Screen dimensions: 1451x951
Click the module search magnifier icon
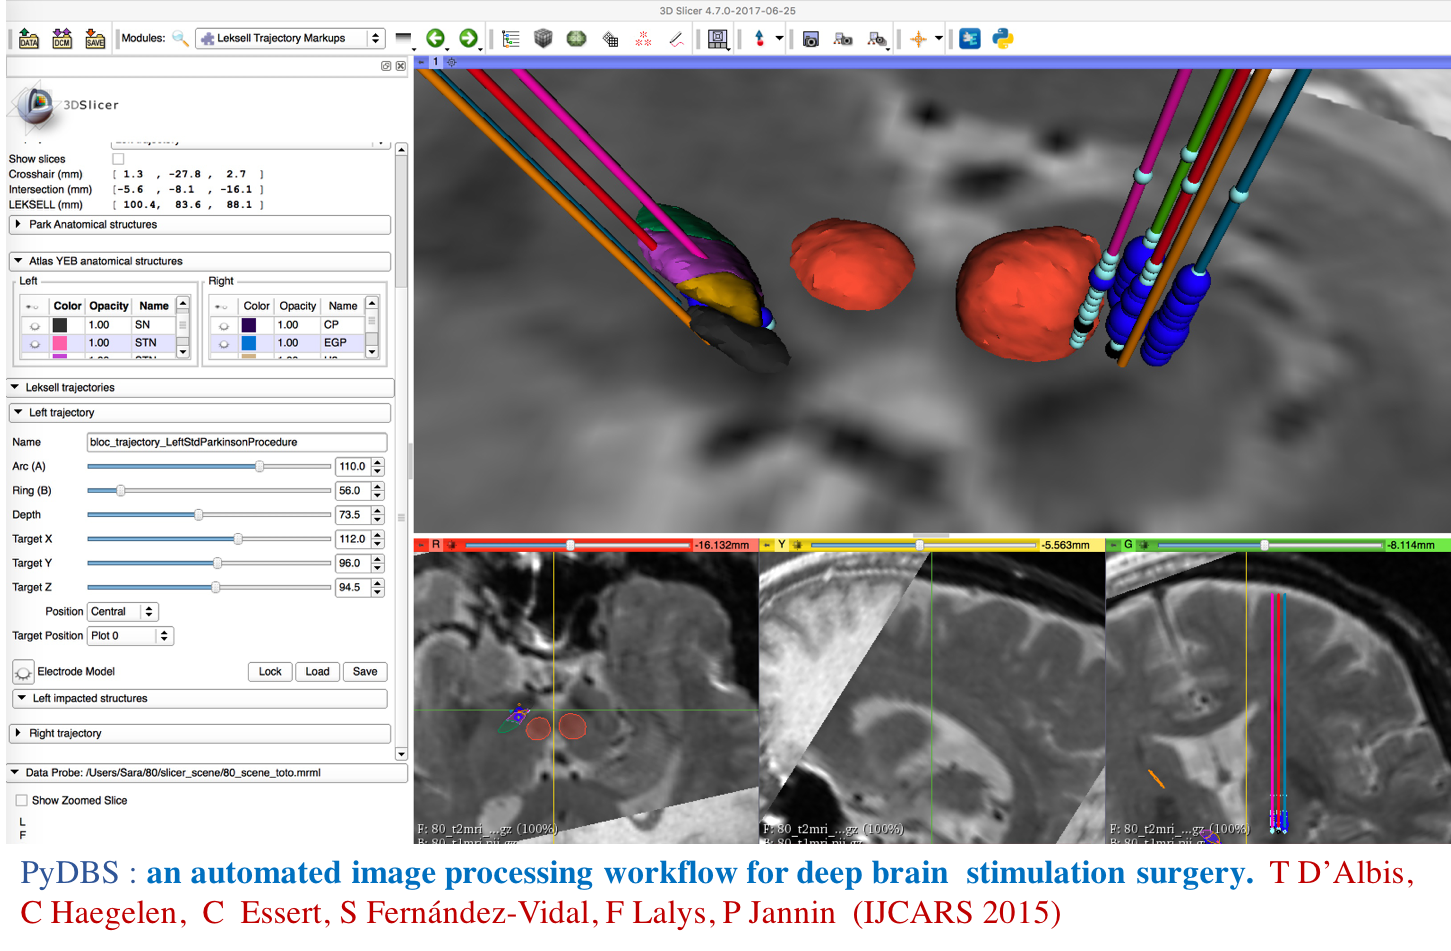pyautogui.click(x=180, y=39)
